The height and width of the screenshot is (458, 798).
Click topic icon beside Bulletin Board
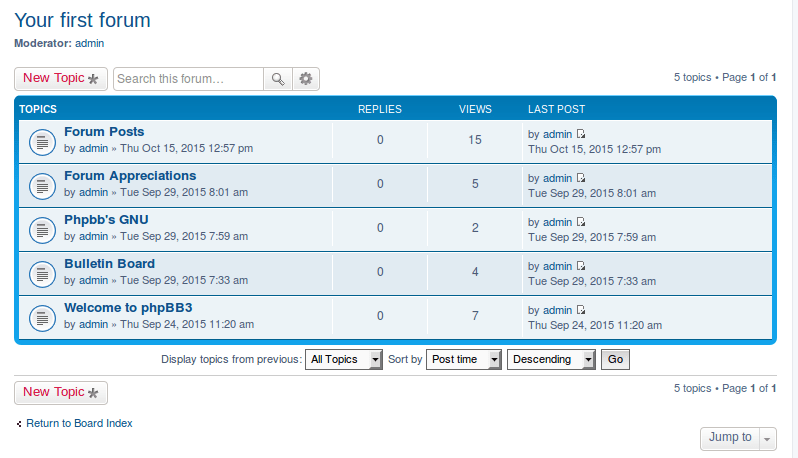pyautogui.click(x=41, y=273)
